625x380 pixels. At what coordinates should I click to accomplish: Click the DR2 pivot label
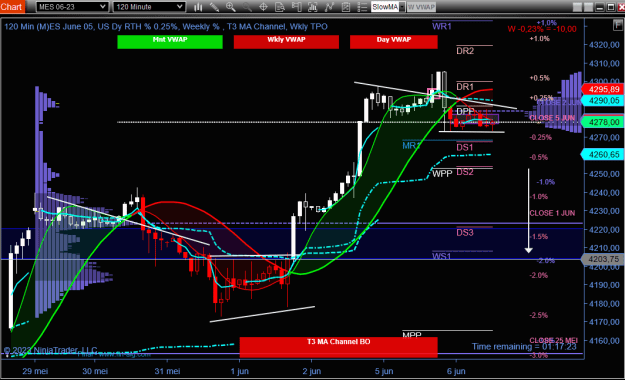465,51
